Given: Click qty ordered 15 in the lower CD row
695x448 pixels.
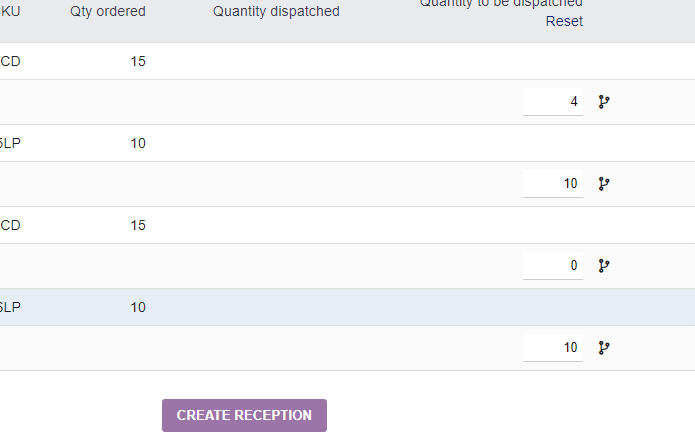Looking at the screenshot, I should click(x=138, y=225).
